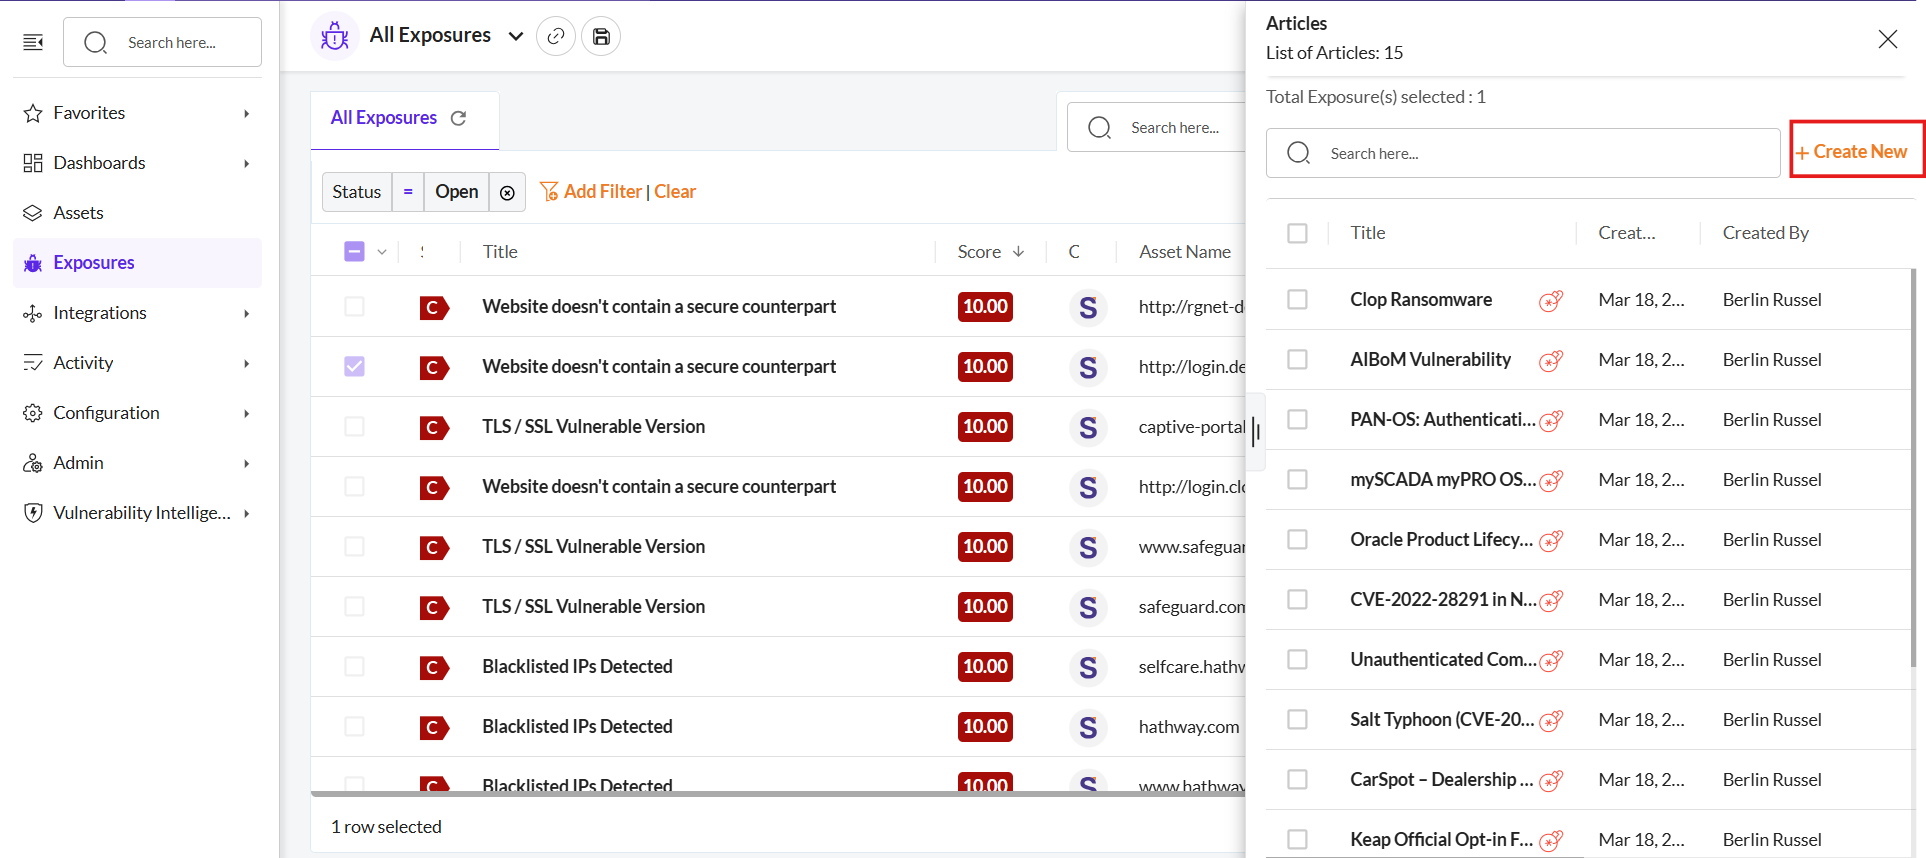Click the Status filter field label

[357, 192]
